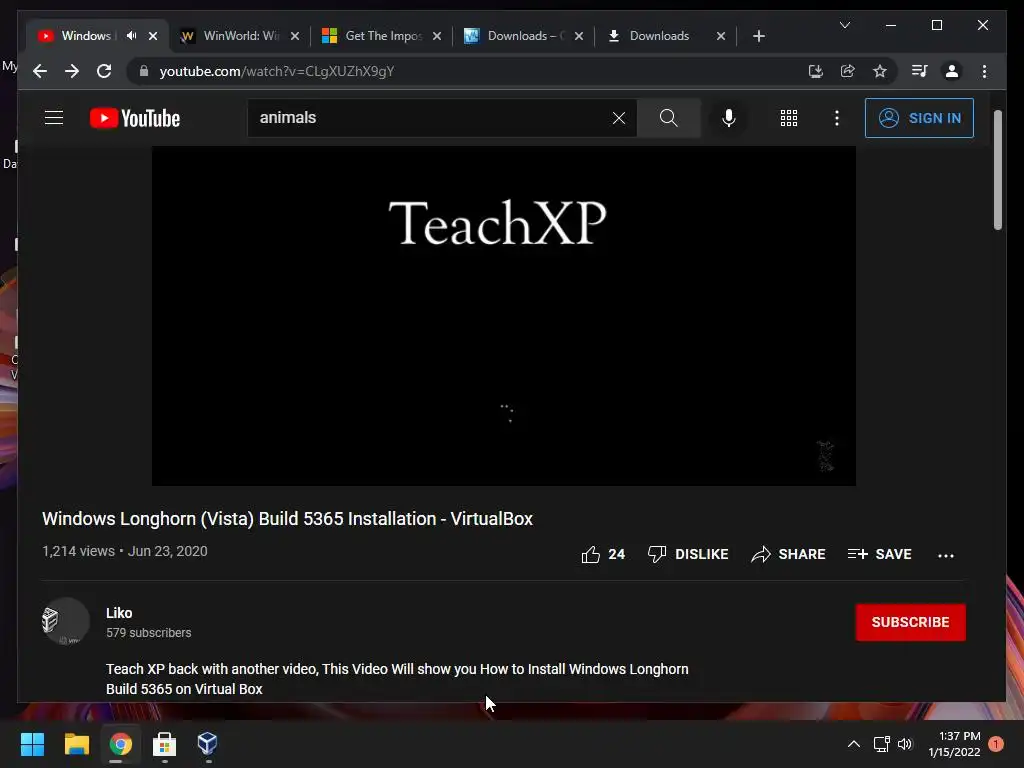Close the WinWorld tab
Viewport: 1024px width, 768px height.
[x=295, y=36]
